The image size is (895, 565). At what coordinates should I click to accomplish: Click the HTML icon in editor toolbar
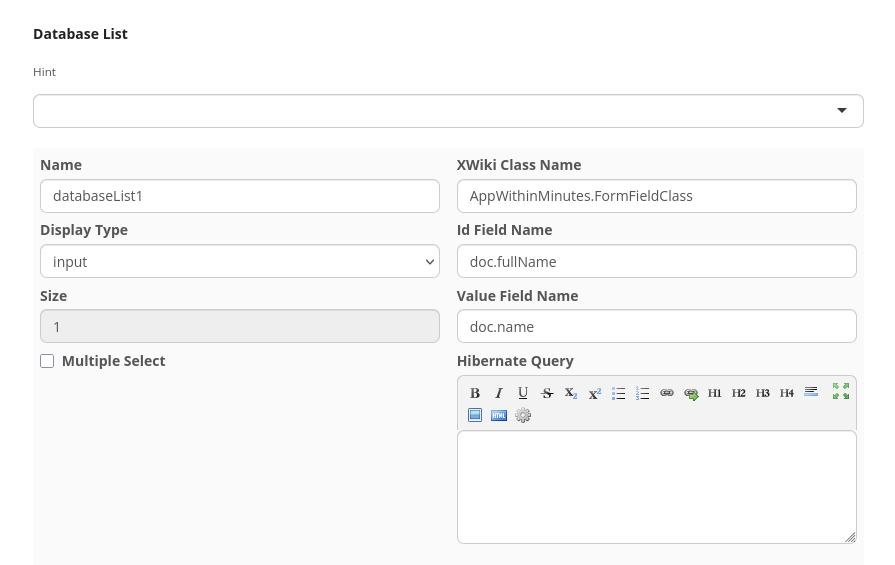(x=499, y=415)
